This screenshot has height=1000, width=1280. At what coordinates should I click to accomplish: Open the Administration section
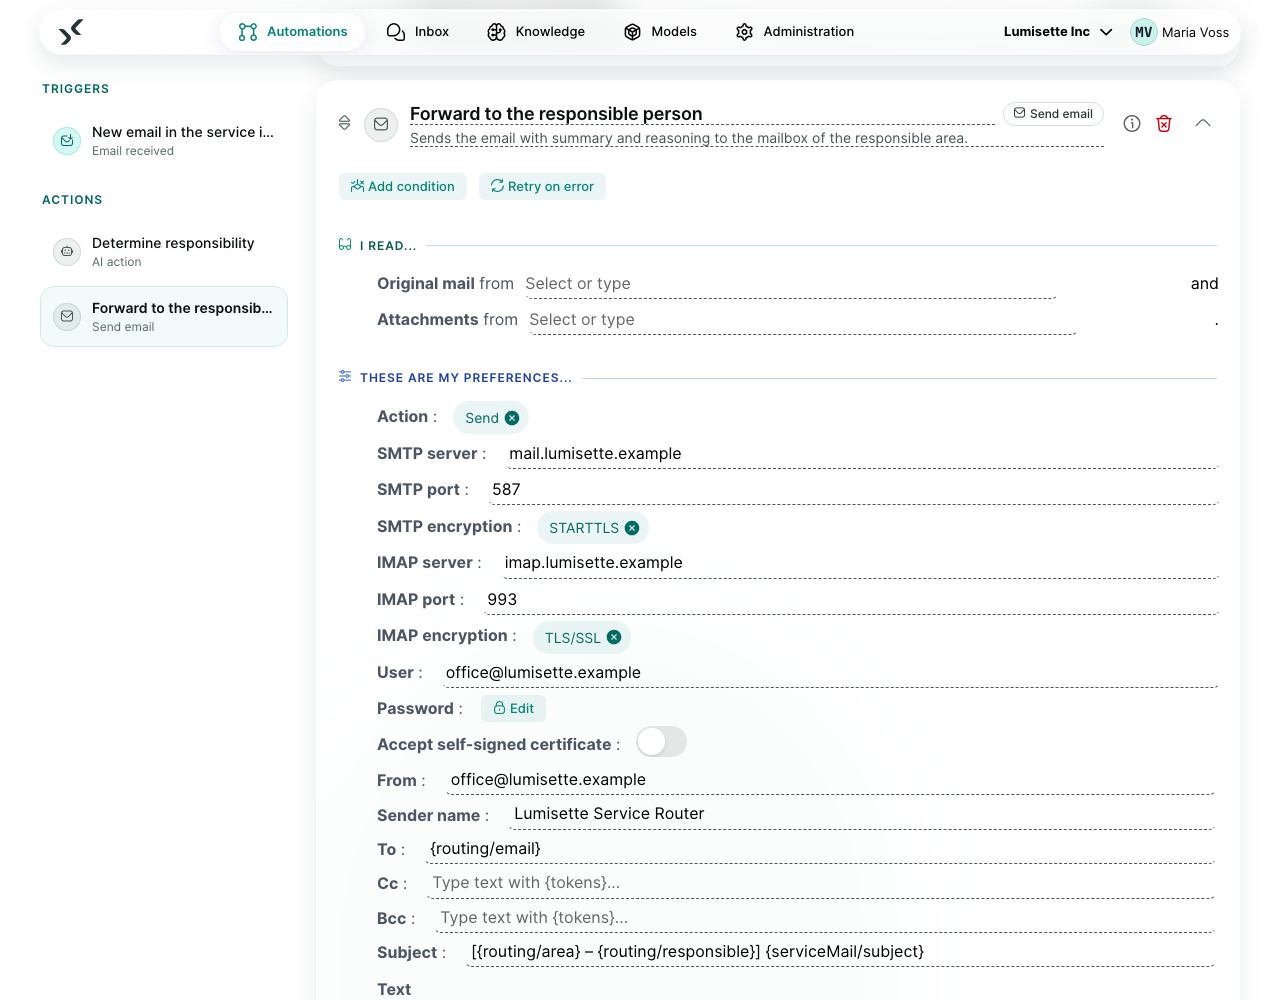(795, 32)
